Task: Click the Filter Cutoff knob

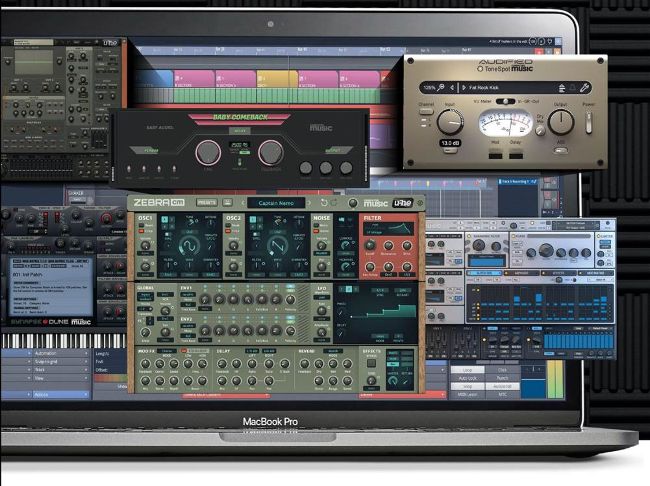Action: click(x=369, y=245)
